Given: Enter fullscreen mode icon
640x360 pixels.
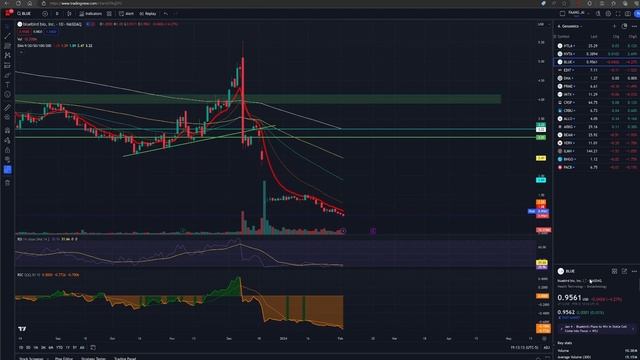Looking at the screenshot, I should [618, 13].
